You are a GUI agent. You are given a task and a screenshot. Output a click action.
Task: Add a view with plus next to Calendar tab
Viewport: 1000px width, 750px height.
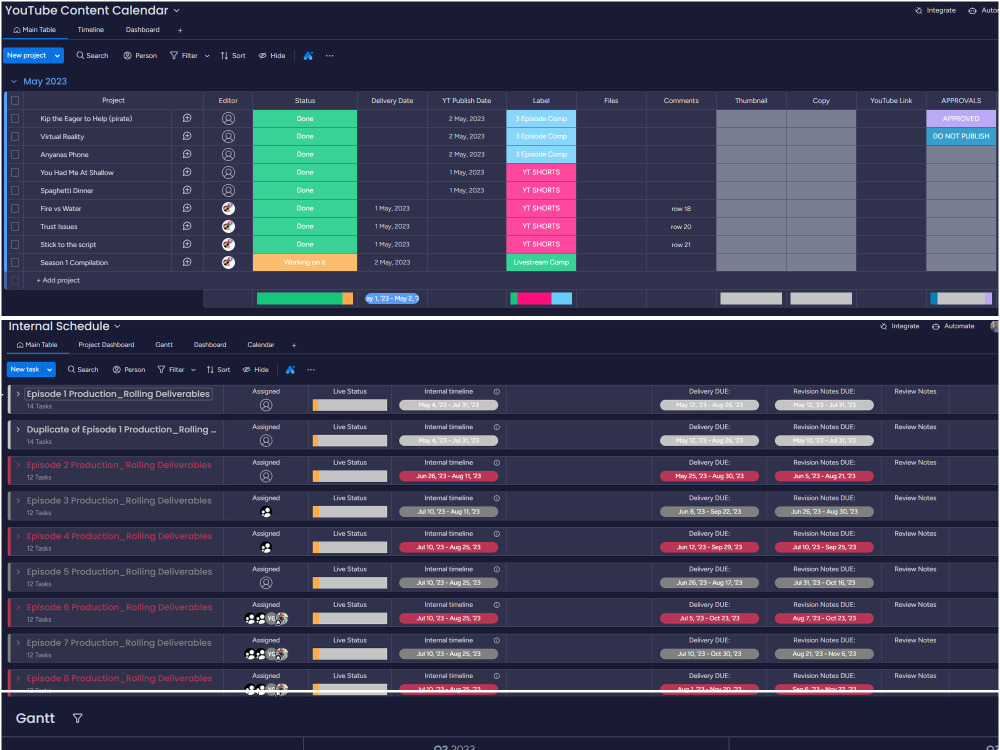[294, 345]
